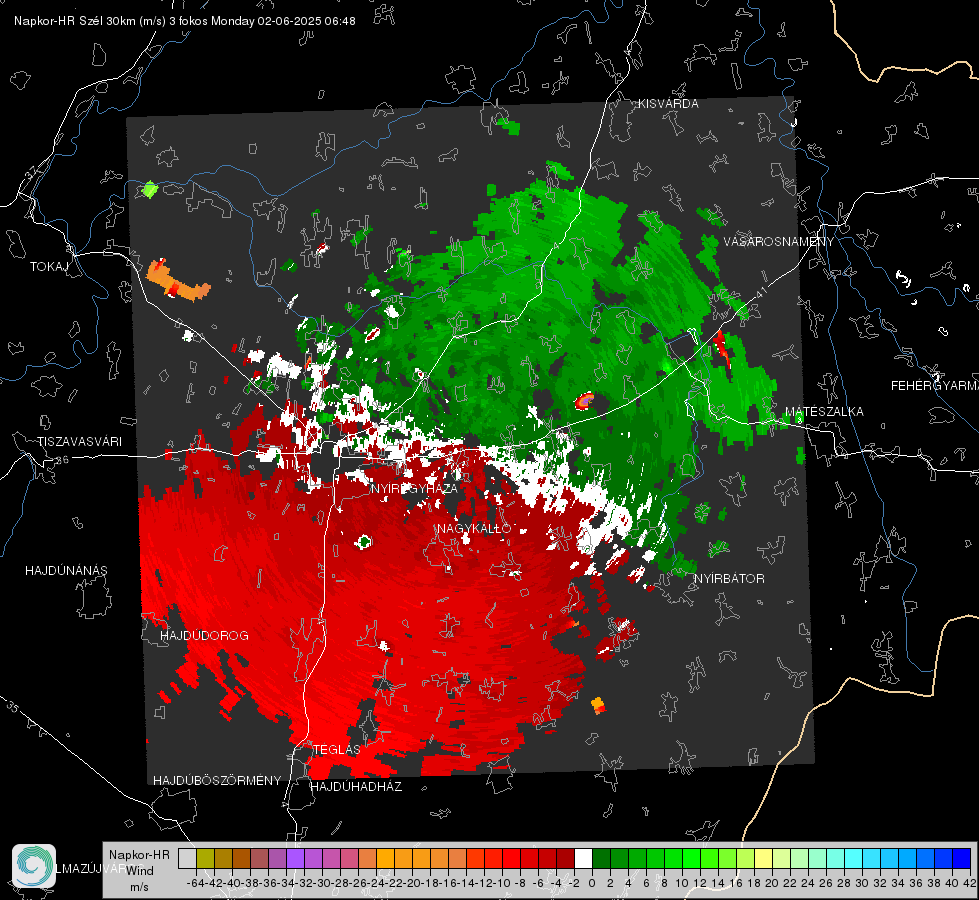Click the TÉGLÁS town label
979x900 pixels.
[x=337, y=750]
